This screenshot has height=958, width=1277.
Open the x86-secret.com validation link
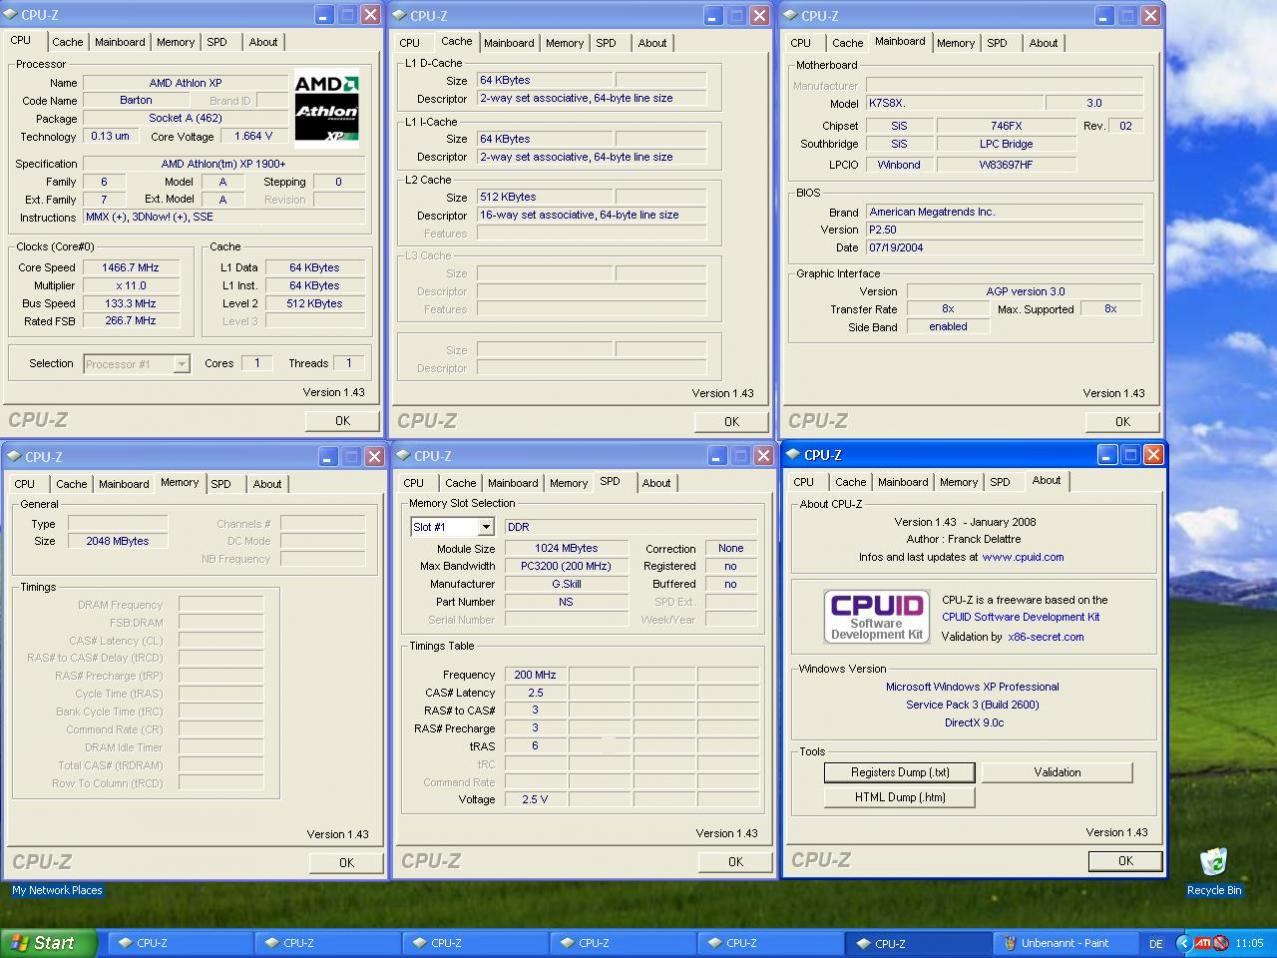coord(1046,636)
